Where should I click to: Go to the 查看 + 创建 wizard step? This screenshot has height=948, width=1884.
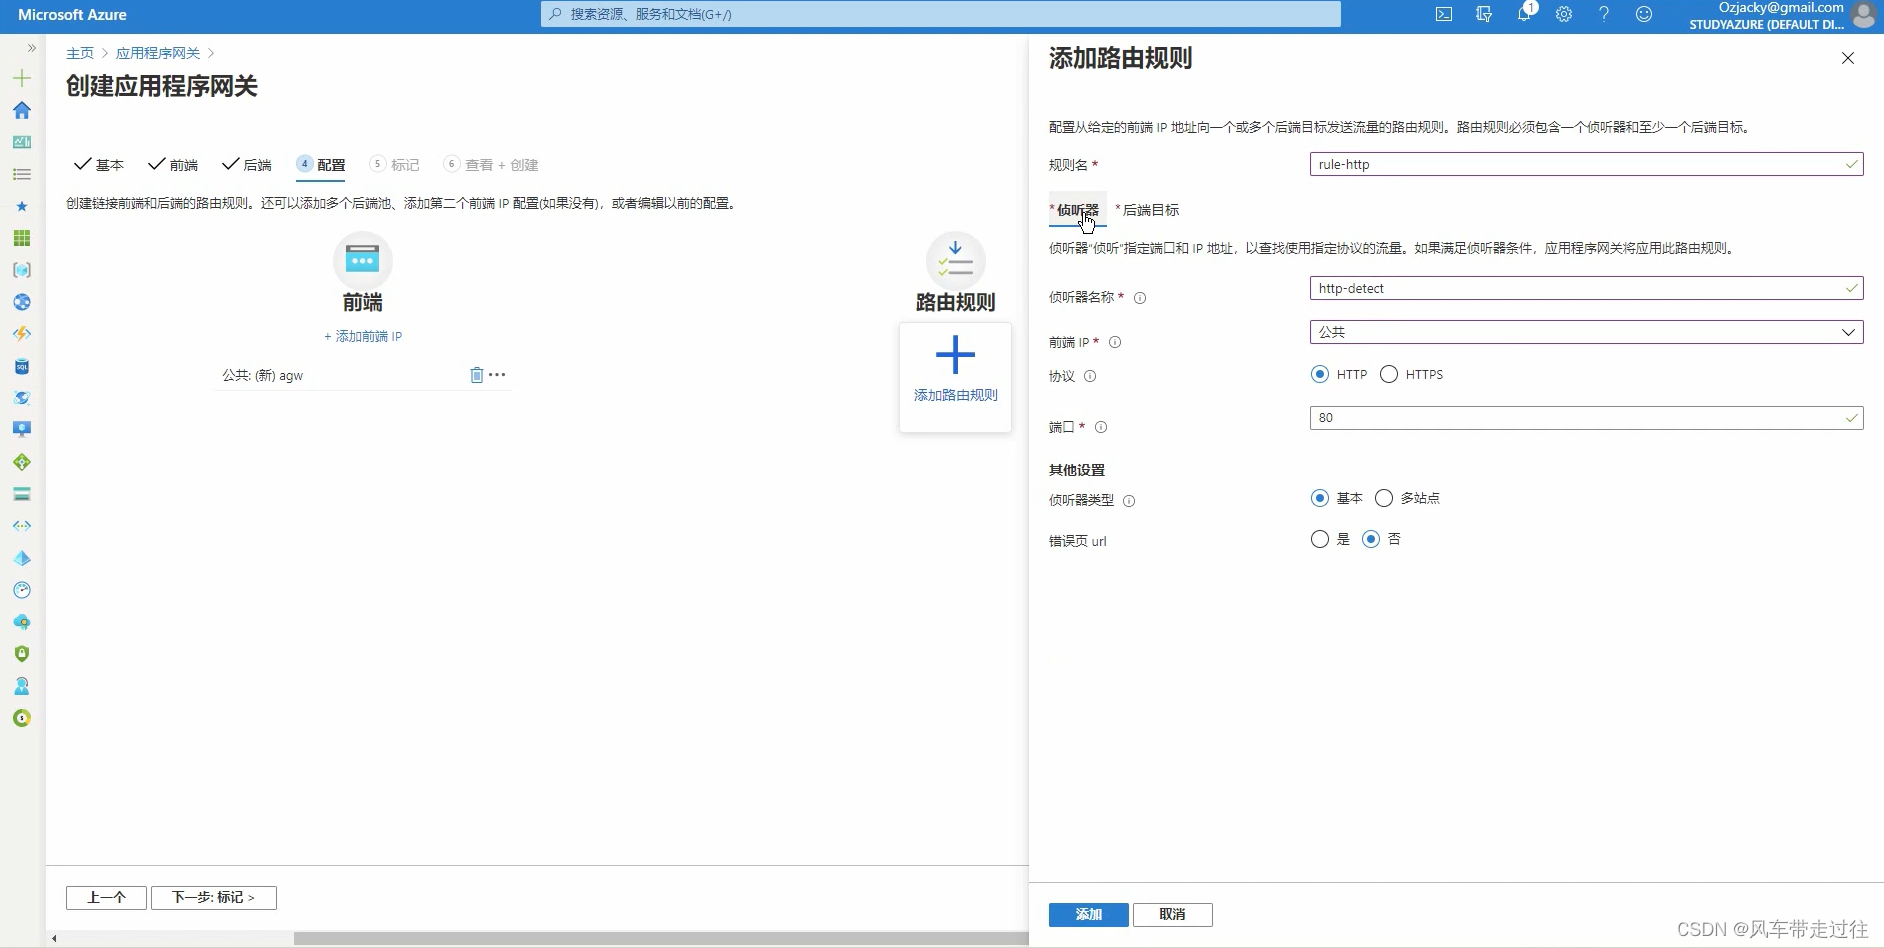click(491, 165)
